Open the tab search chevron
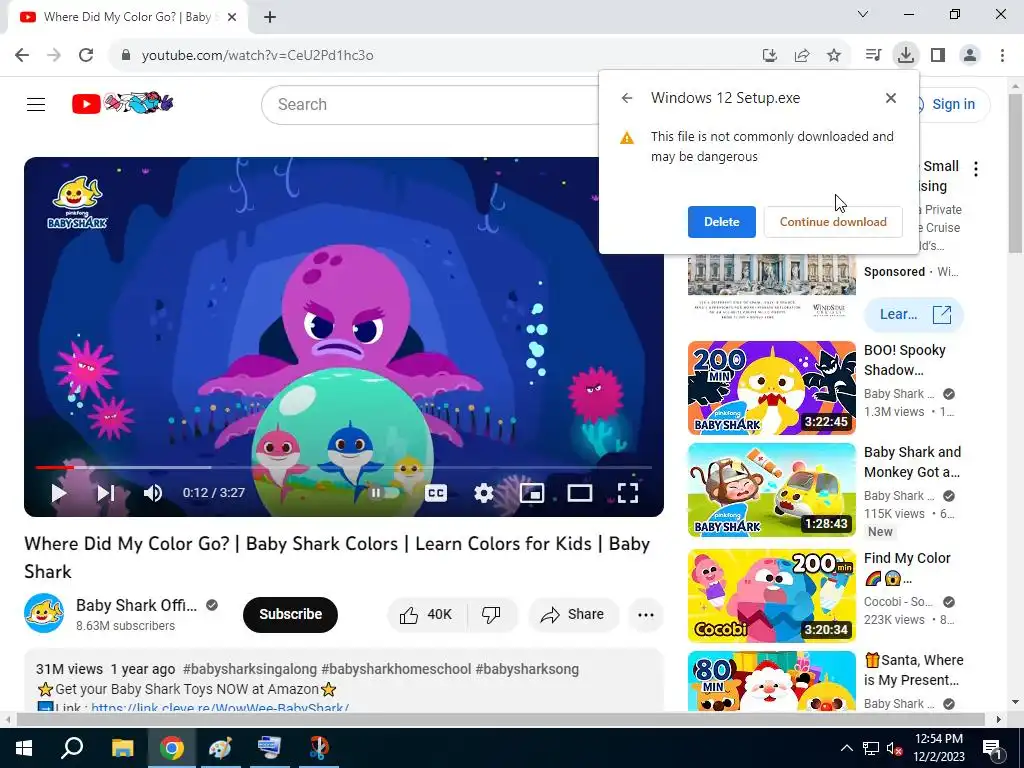1024x768 pixels. [863, 14]
